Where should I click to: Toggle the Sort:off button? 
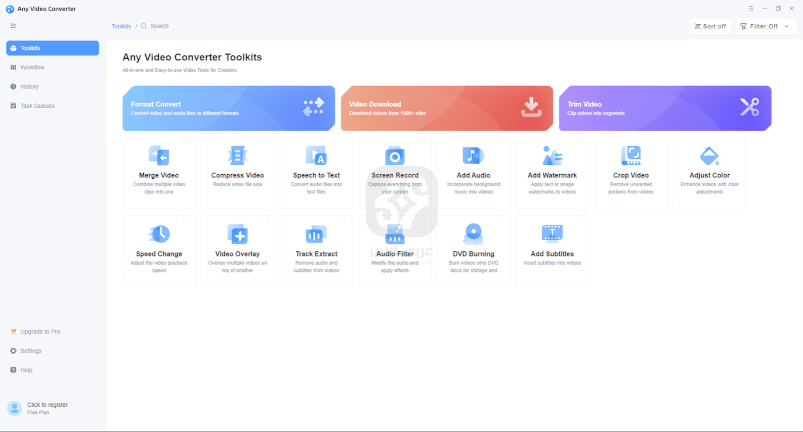(710, 26)
